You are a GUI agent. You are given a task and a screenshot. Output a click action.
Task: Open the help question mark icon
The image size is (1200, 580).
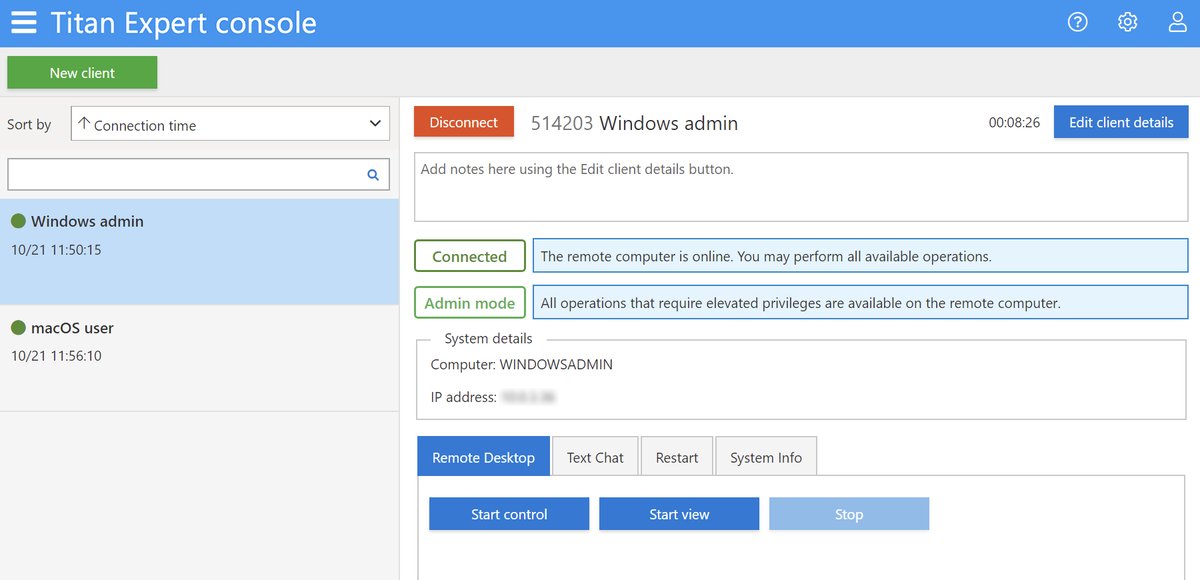pos(1077,22)
